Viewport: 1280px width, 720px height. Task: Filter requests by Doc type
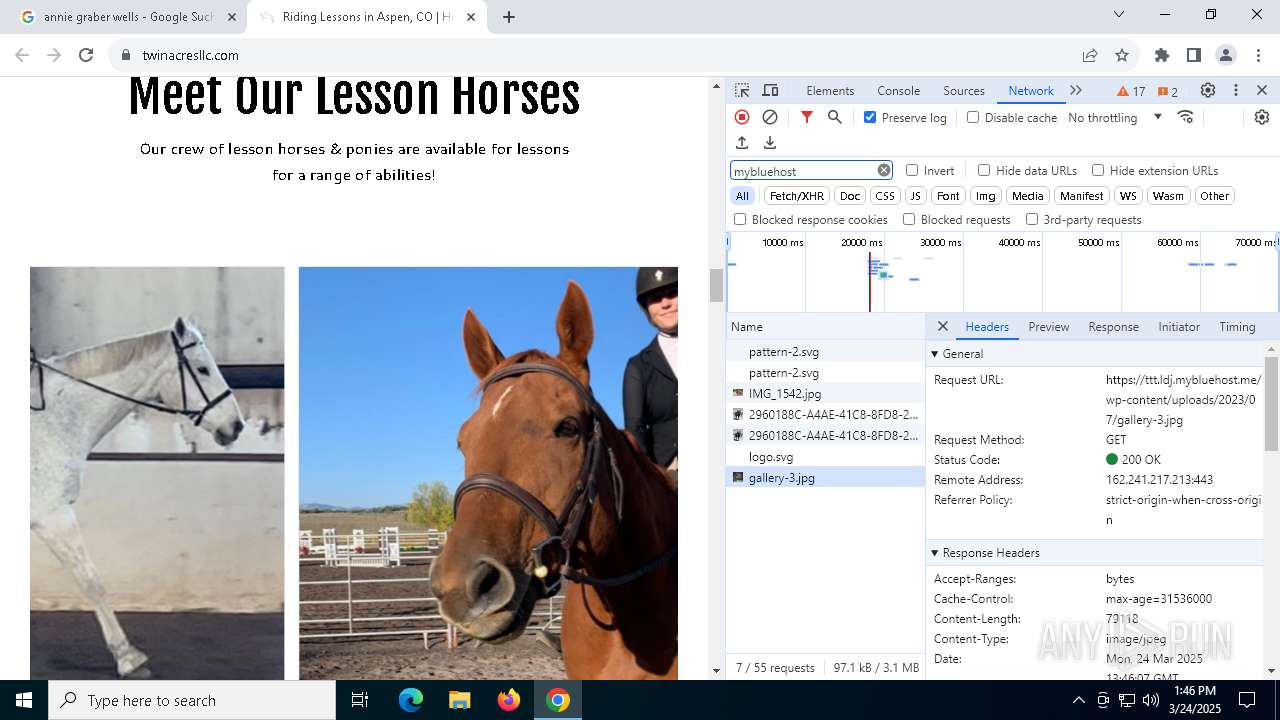pyautogui.click(x=850, y=196)
